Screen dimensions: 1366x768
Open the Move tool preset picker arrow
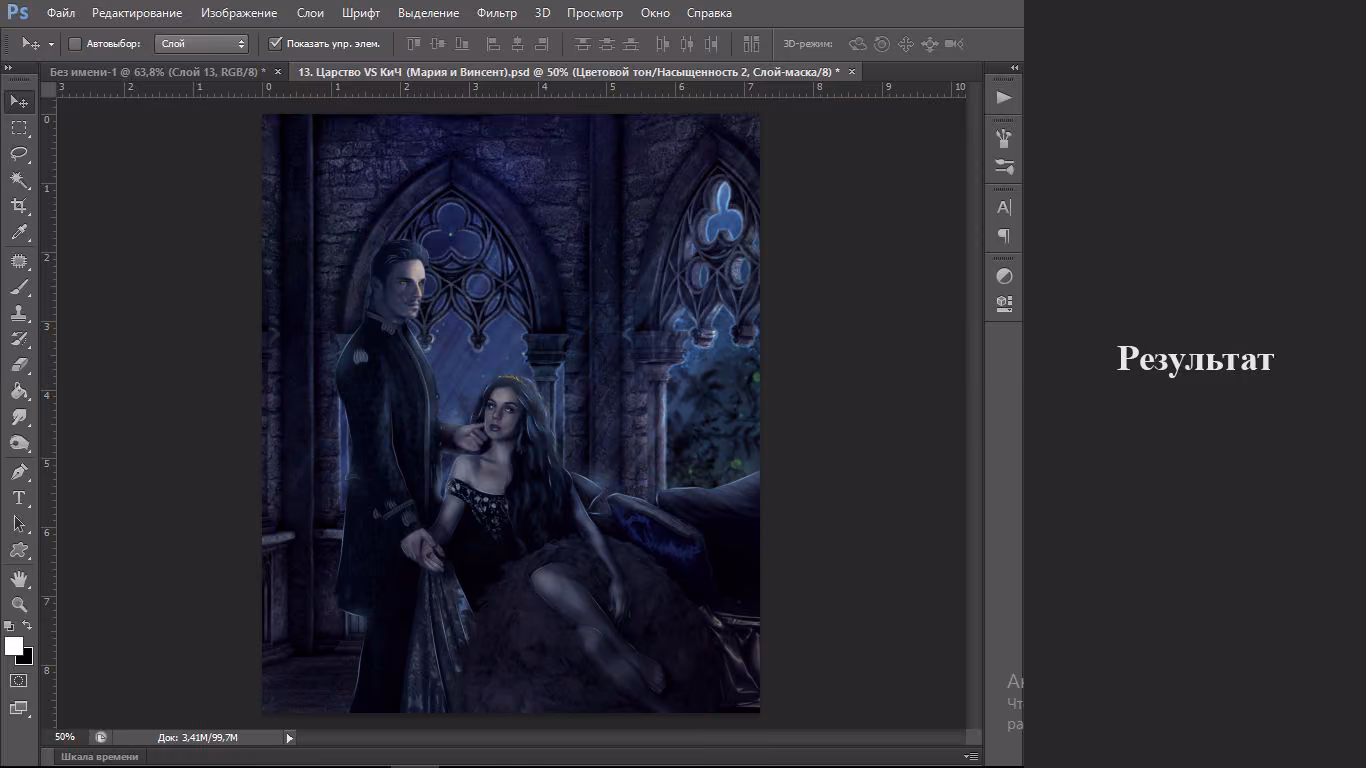tap(51, 45)
